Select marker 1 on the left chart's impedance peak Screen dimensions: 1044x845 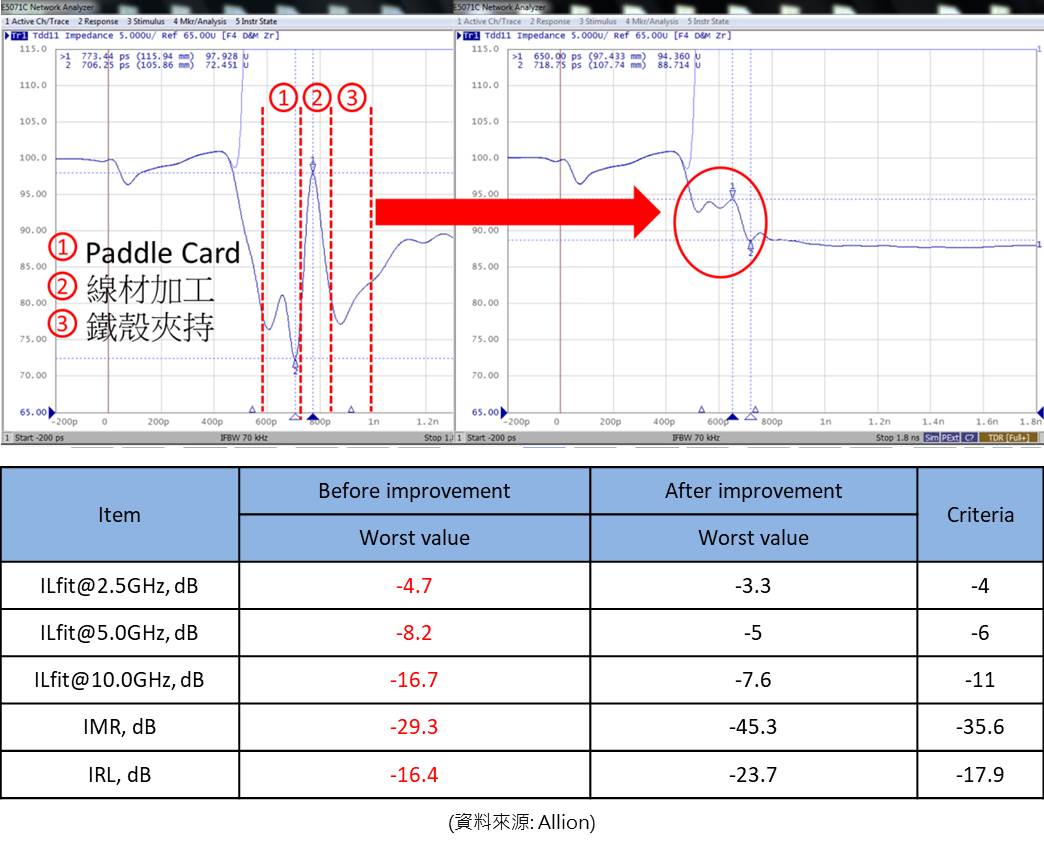(313, 164)
